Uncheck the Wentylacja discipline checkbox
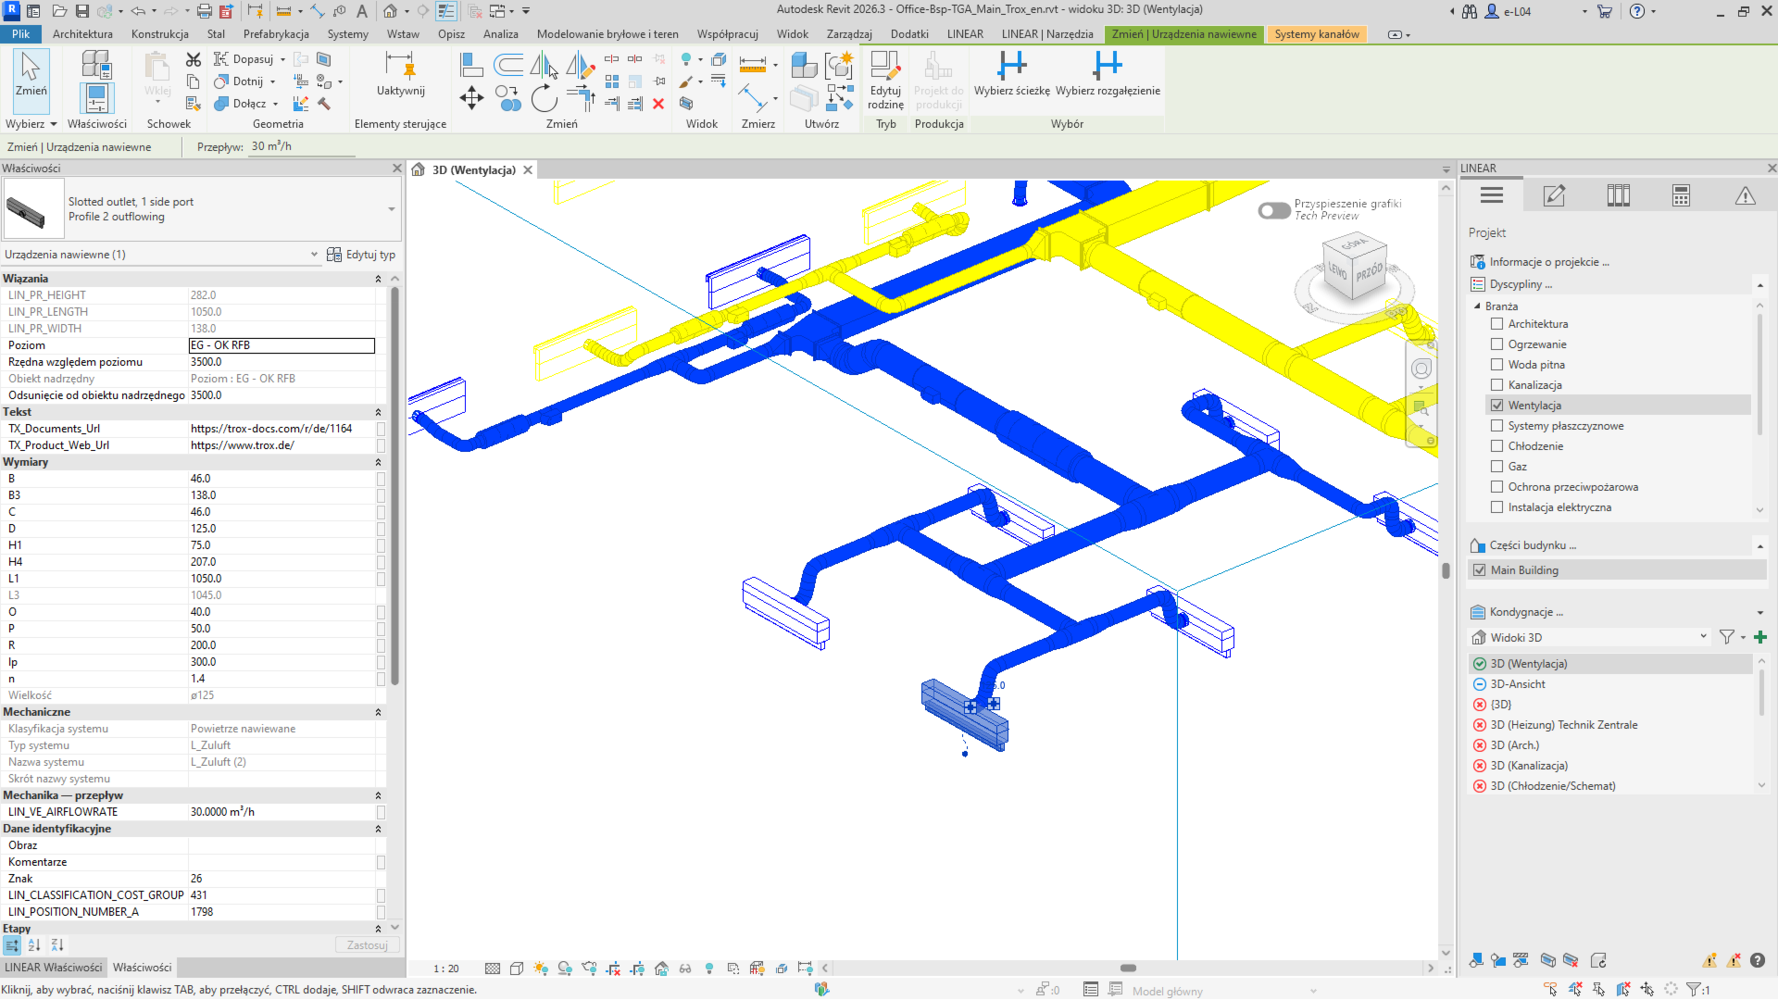Image resolution: width=1778 pixels, height=1000 pixels. click(x=1497, y=405)
